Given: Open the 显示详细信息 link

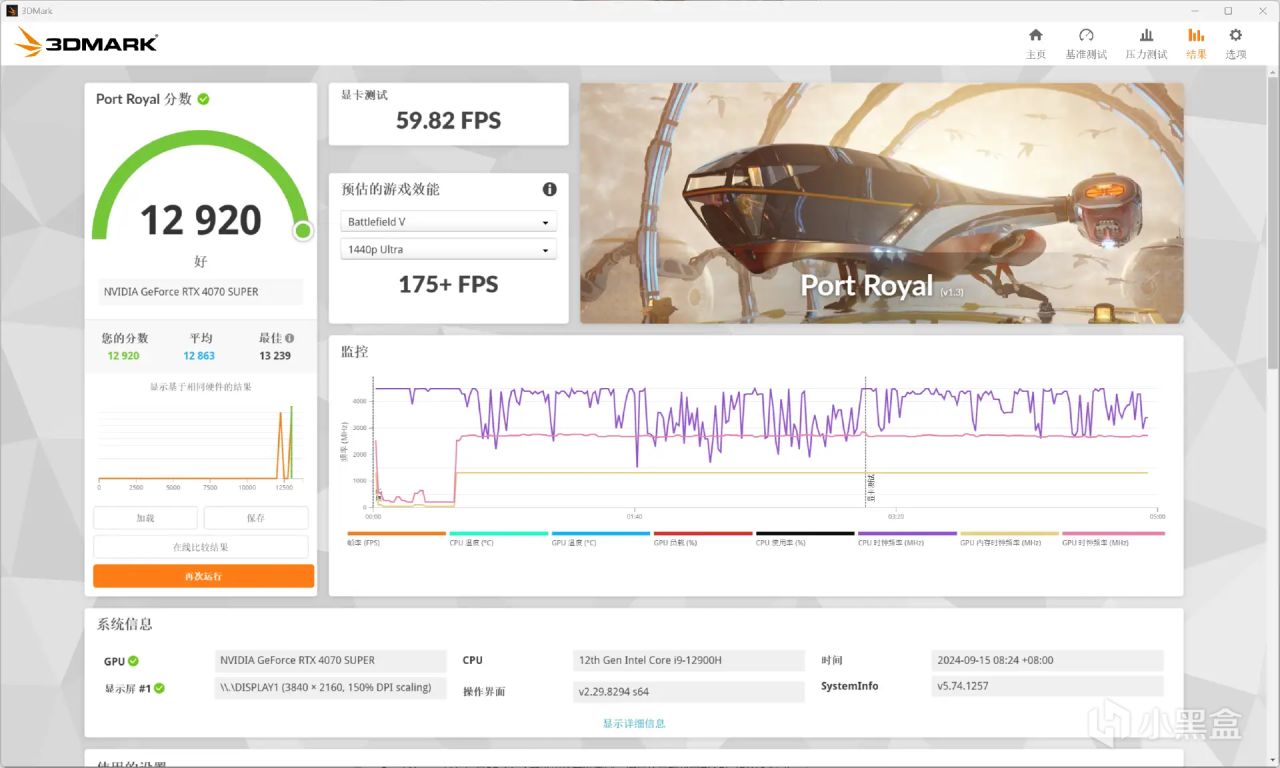Looking at the screenshot, I should click(x=634, y=723).
